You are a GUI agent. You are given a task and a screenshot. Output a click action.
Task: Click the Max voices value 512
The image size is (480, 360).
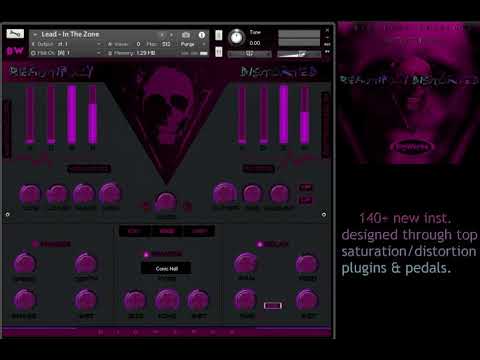[x=166, y=44]
